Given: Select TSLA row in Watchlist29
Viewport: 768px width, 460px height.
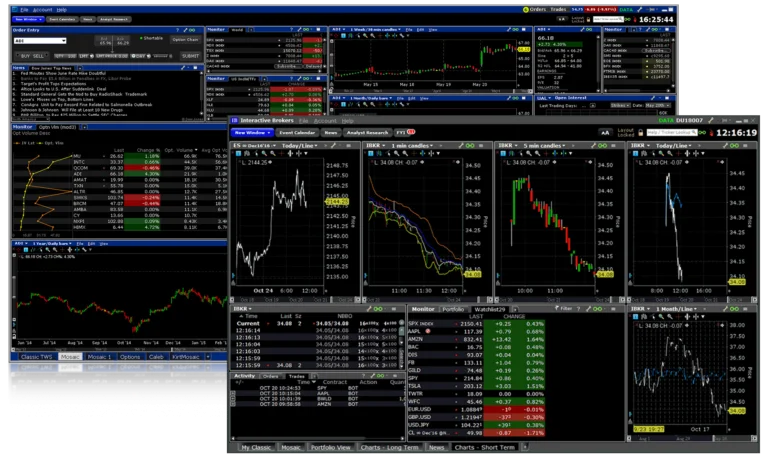Looking at the screenshot, I should click(476, 386).
